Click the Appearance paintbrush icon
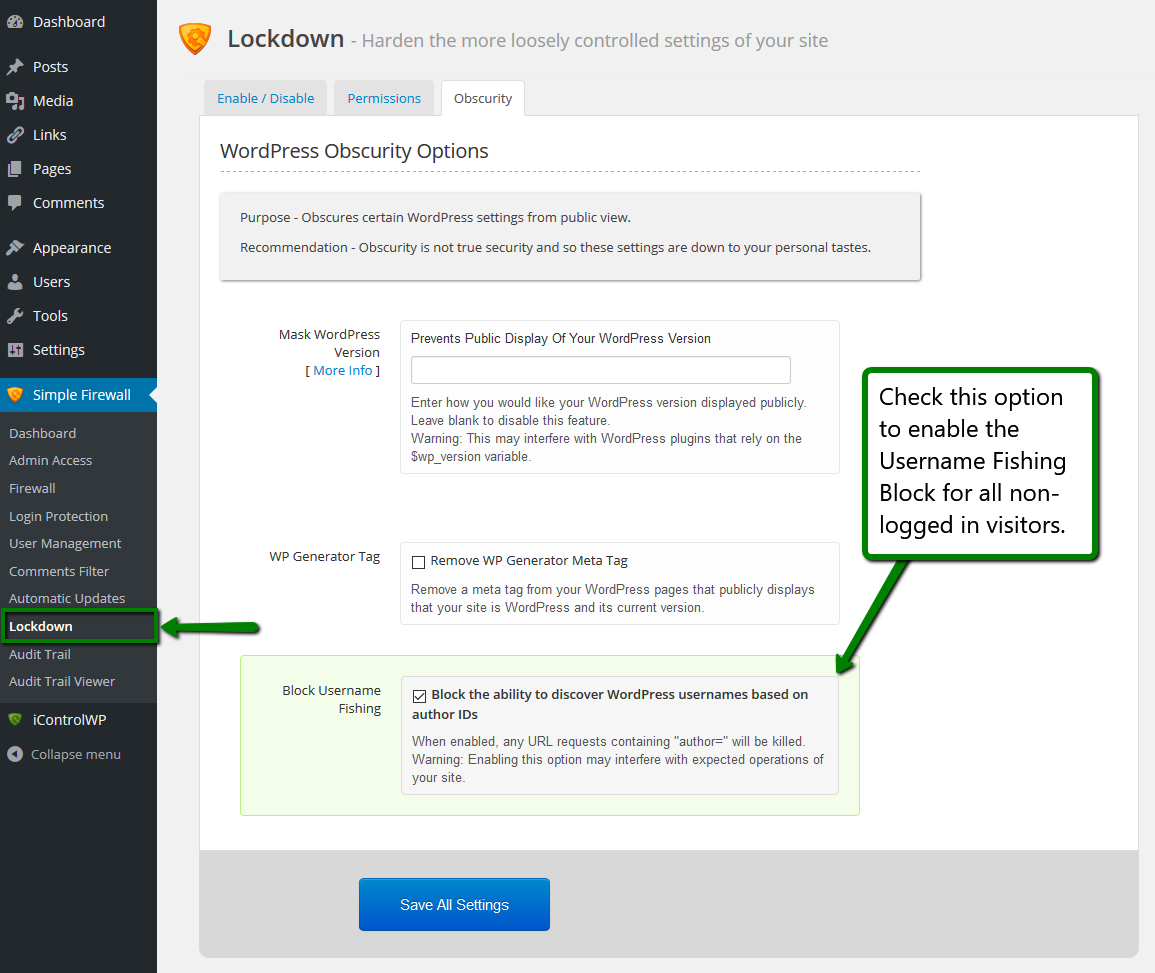Image resolution: width=1155 pixels, height=973 pixels. (15, 247)
